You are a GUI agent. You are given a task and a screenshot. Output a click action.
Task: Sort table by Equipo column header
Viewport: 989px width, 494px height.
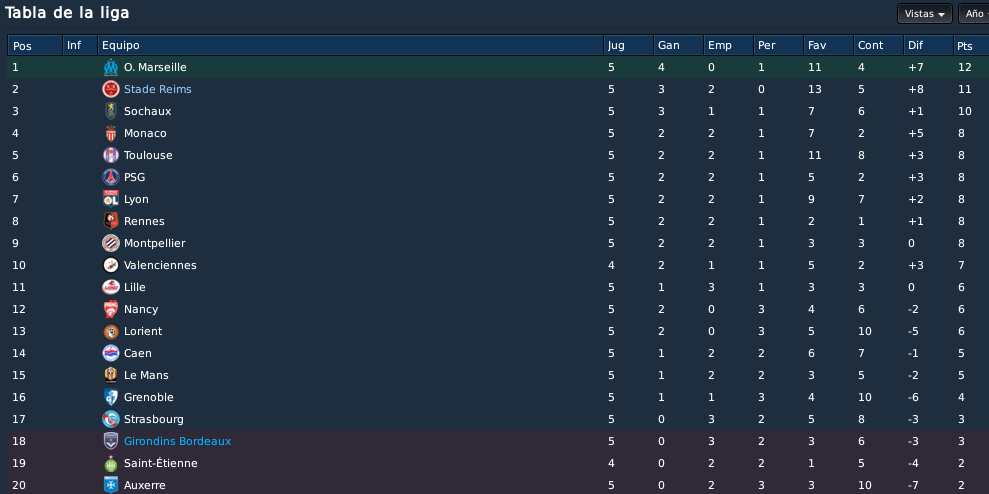(351, 45)
